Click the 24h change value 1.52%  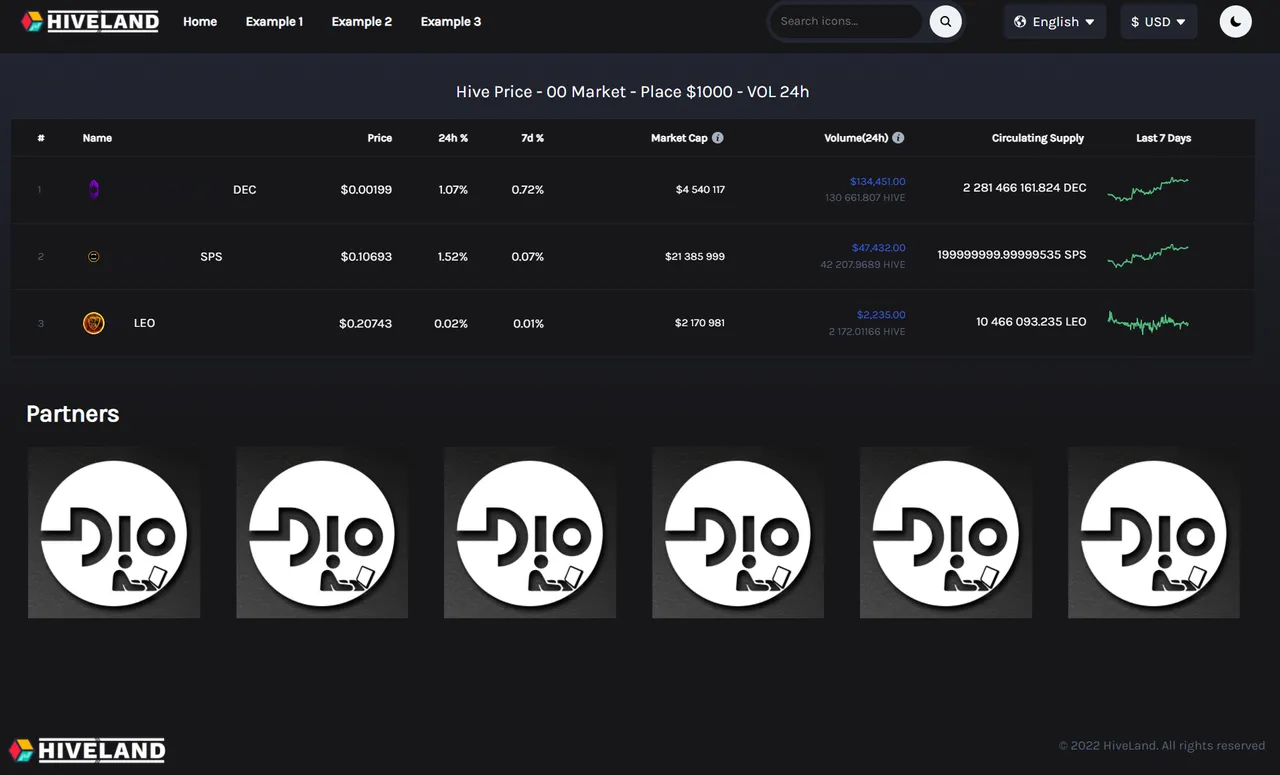453,257
